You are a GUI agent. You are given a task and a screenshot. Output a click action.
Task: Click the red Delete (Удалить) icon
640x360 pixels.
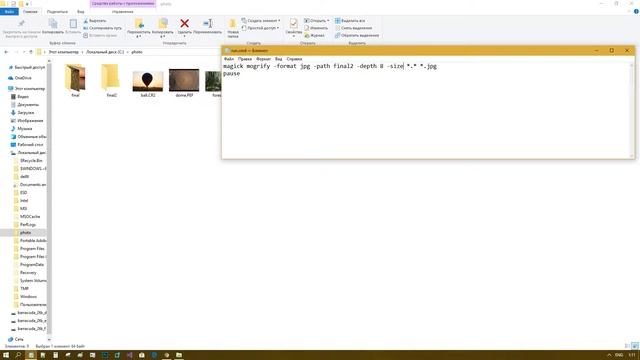(184, 24)
